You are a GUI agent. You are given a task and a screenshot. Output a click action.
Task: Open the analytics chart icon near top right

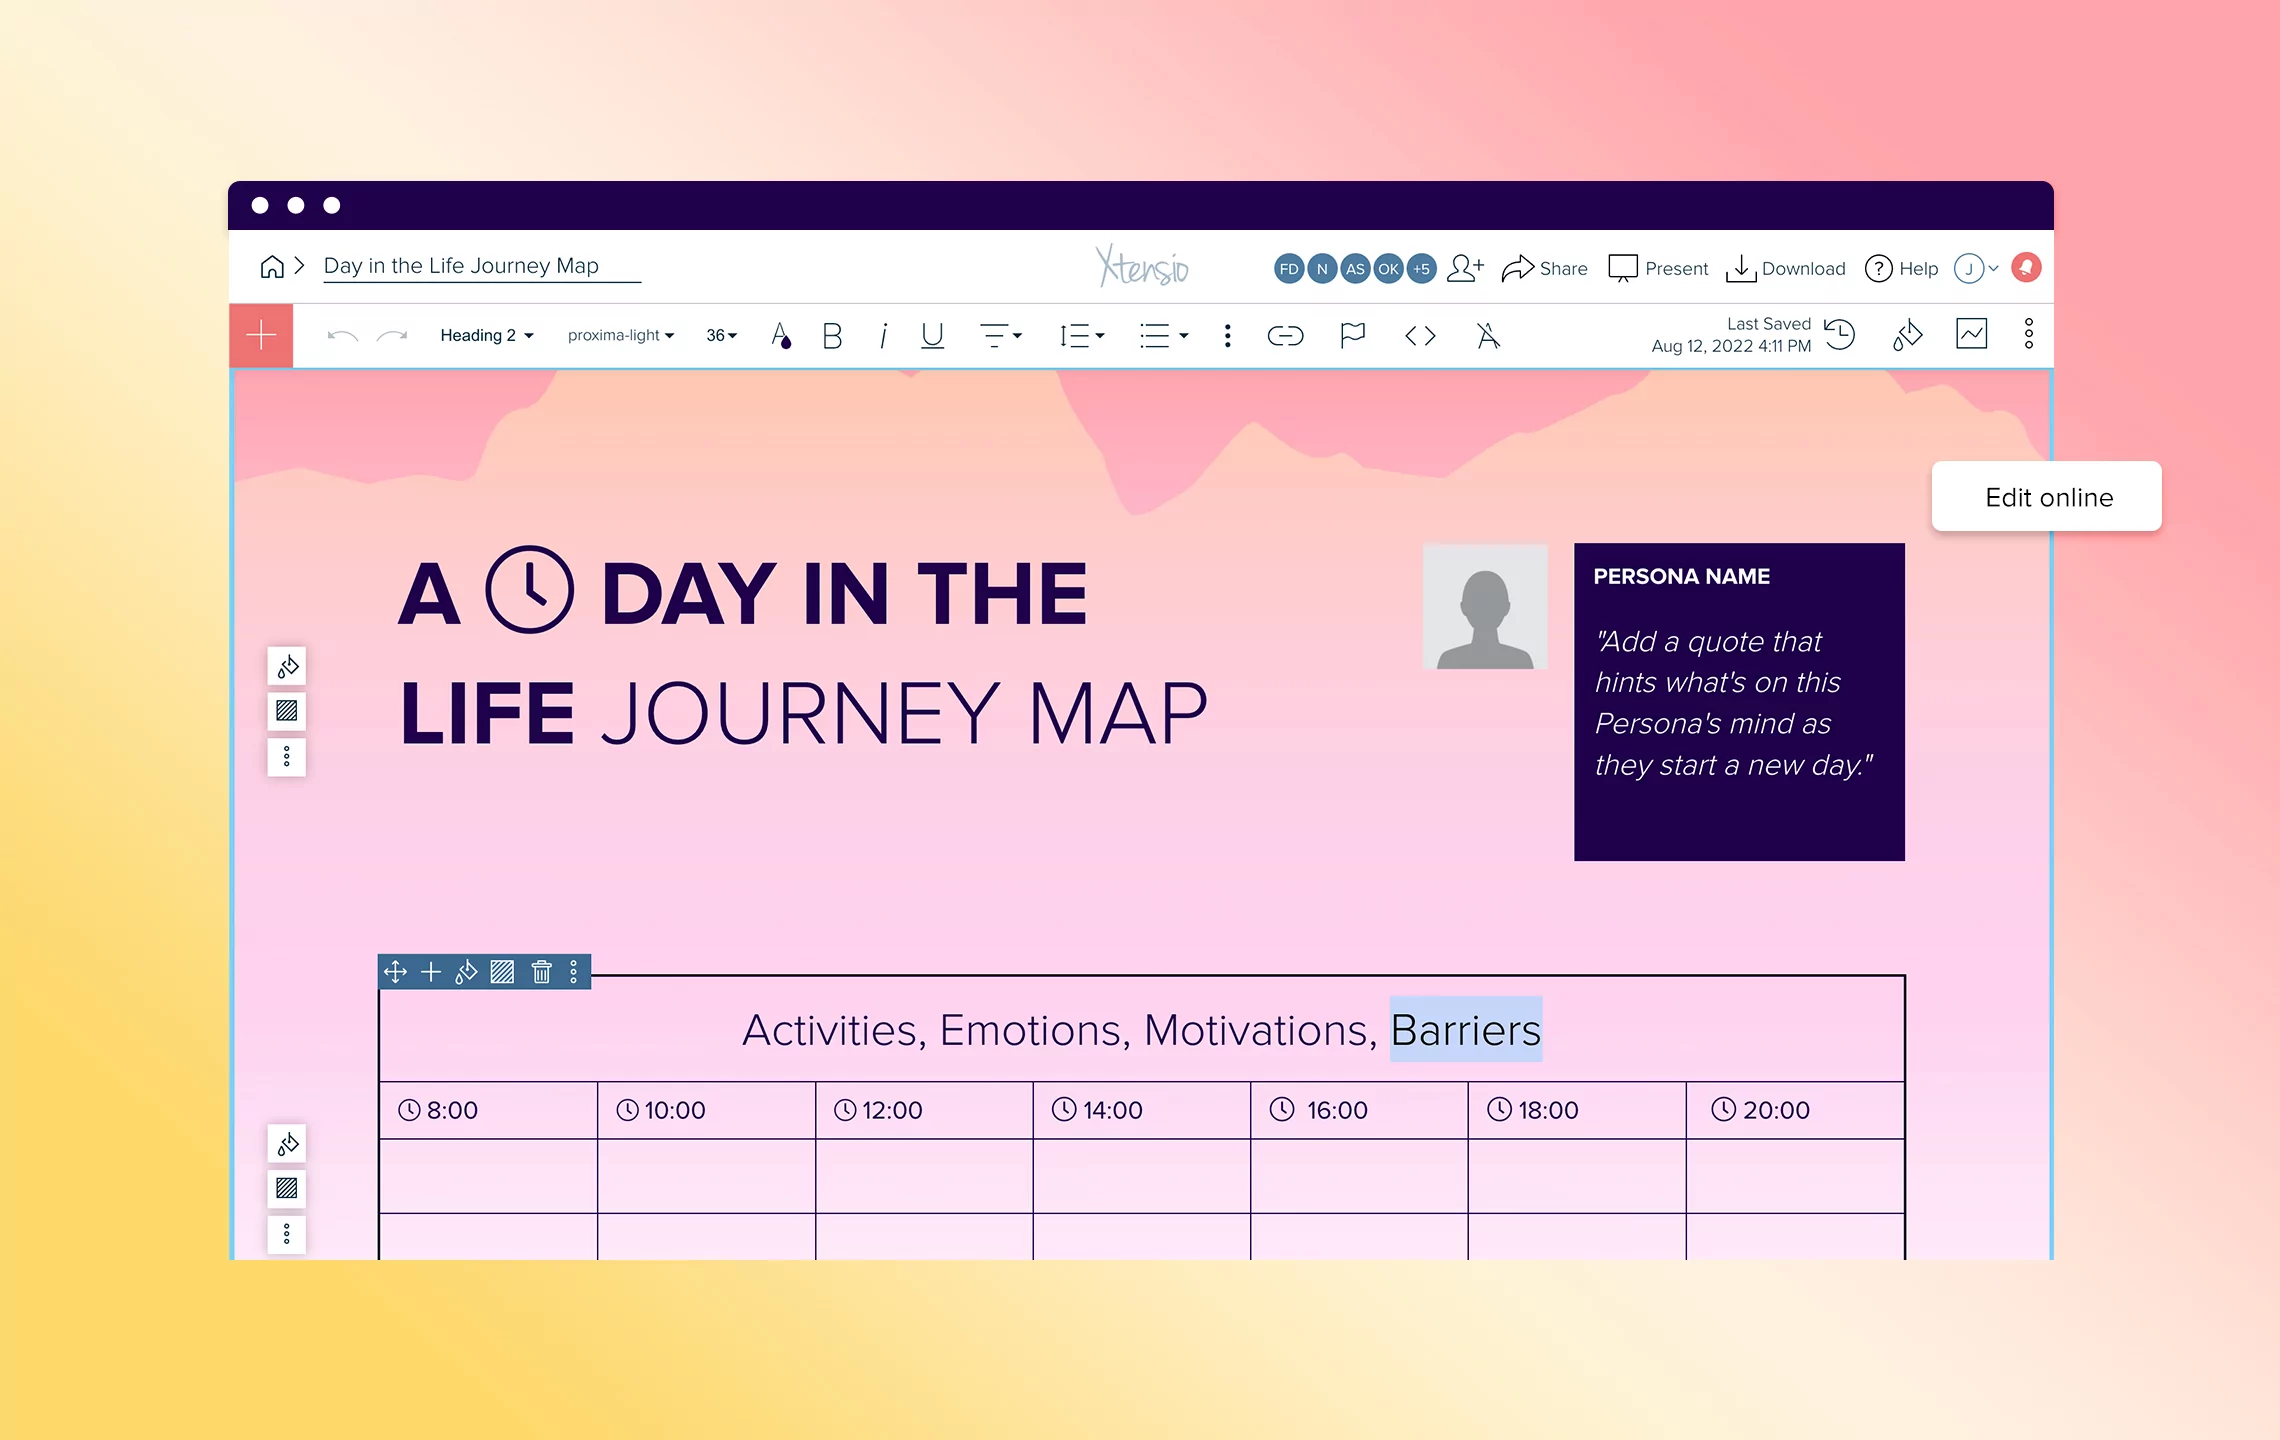1971,334
